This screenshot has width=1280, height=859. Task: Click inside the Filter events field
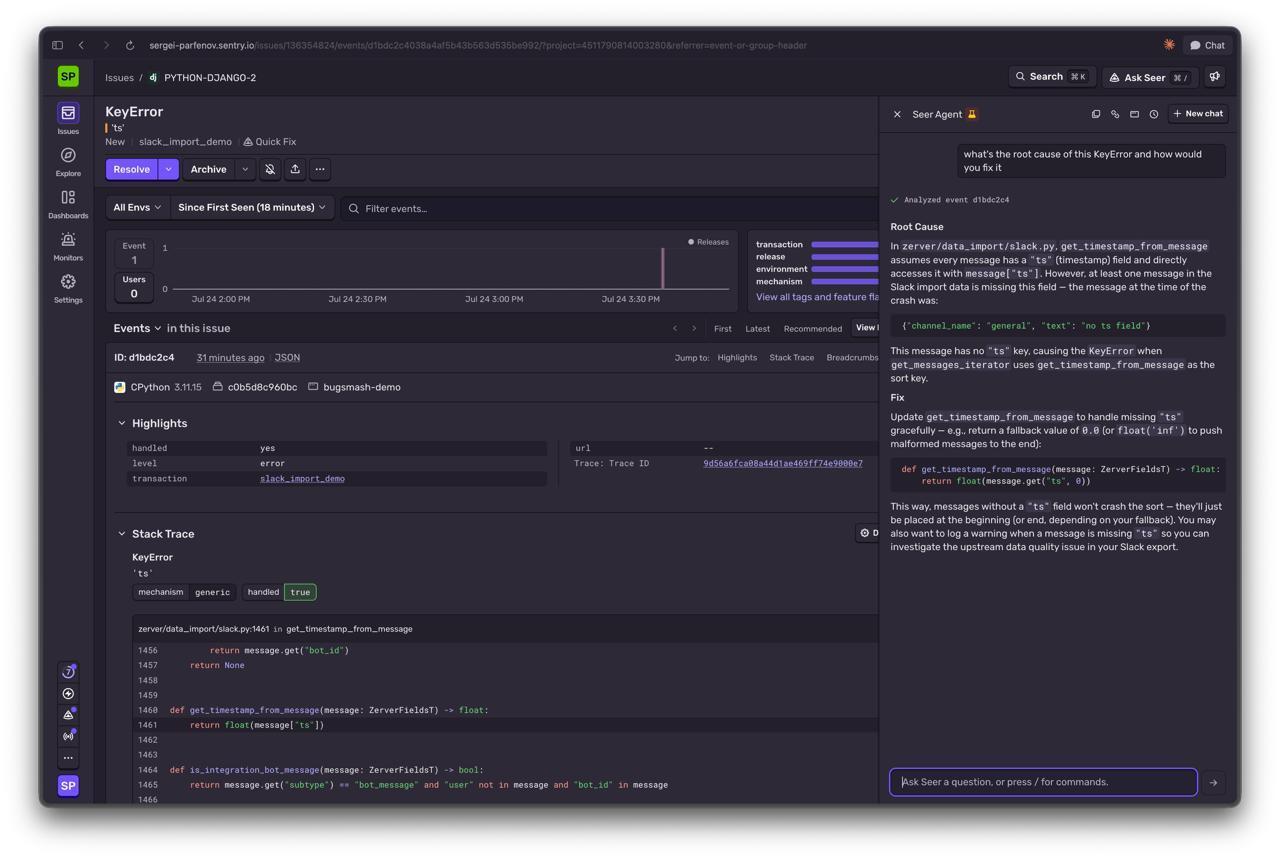tap(610, 208)
